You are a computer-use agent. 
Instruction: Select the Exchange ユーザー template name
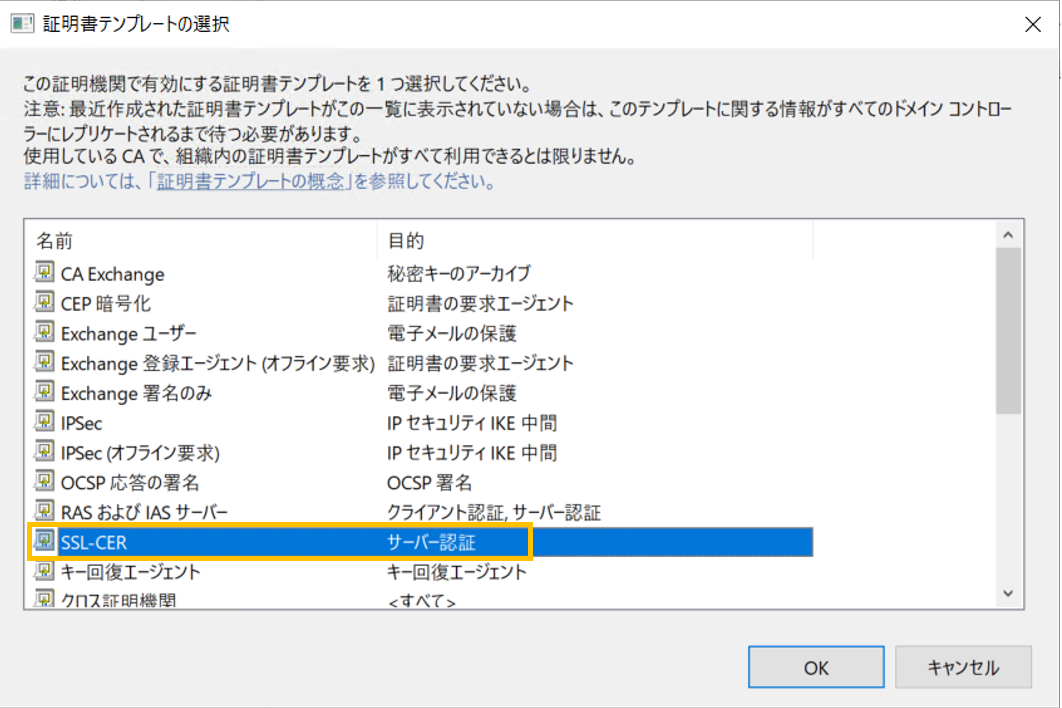(129, 333)
